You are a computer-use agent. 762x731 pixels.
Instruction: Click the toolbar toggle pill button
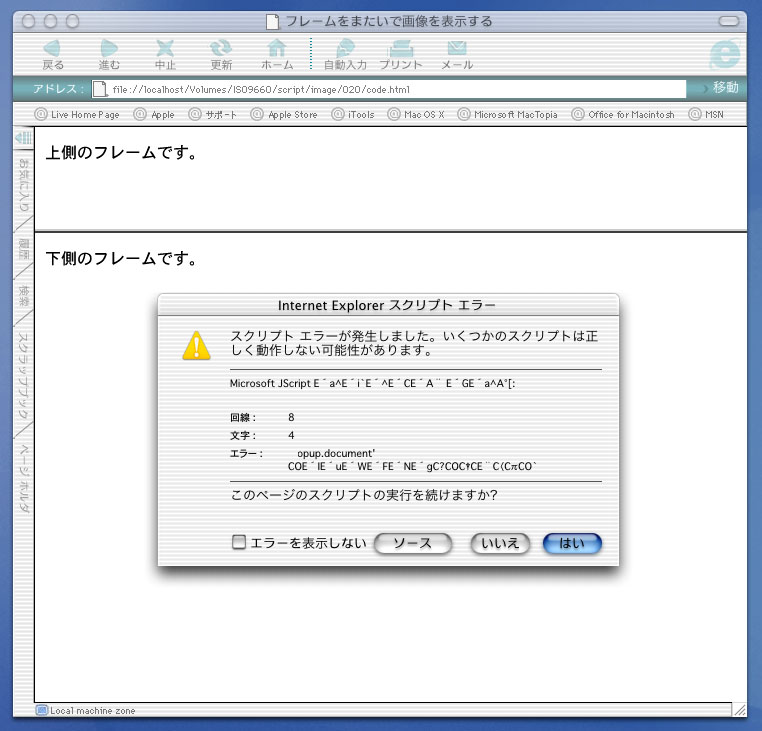(729, 21)
